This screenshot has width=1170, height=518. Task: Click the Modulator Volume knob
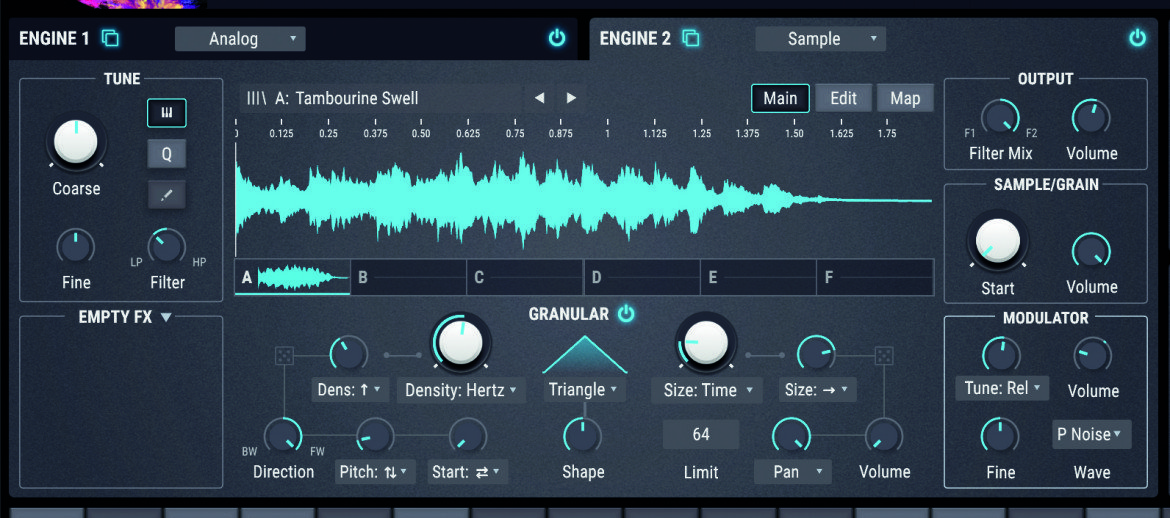coord(1092,356)
